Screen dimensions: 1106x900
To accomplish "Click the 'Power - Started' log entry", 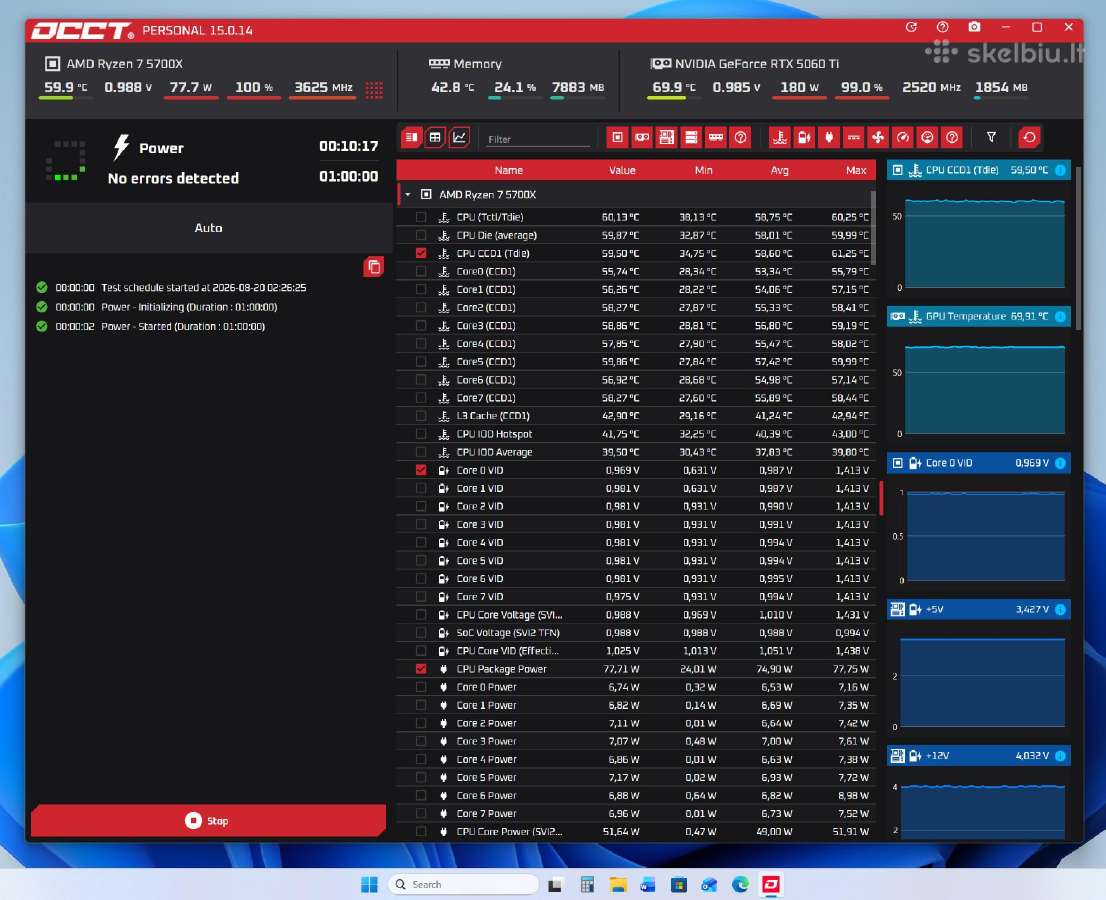I will click(x=183, y=327).
